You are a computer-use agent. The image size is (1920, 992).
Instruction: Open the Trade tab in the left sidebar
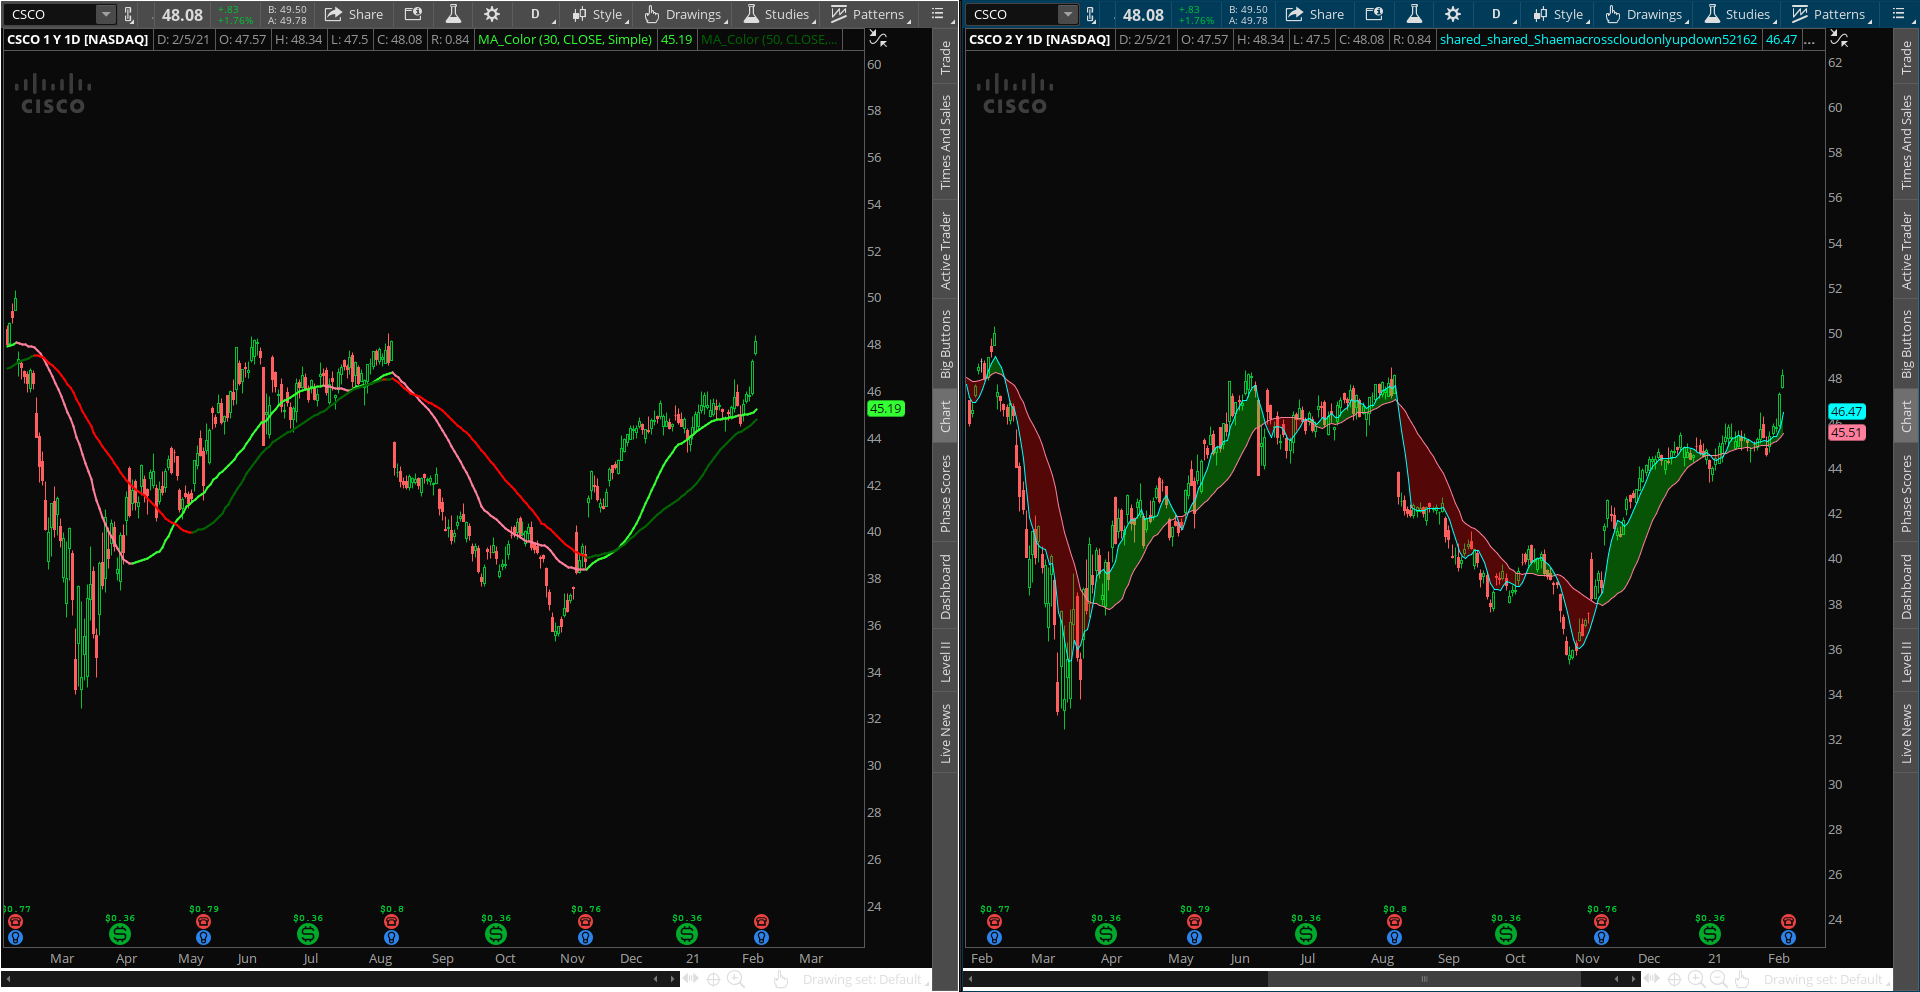click(x=945, y=58)
